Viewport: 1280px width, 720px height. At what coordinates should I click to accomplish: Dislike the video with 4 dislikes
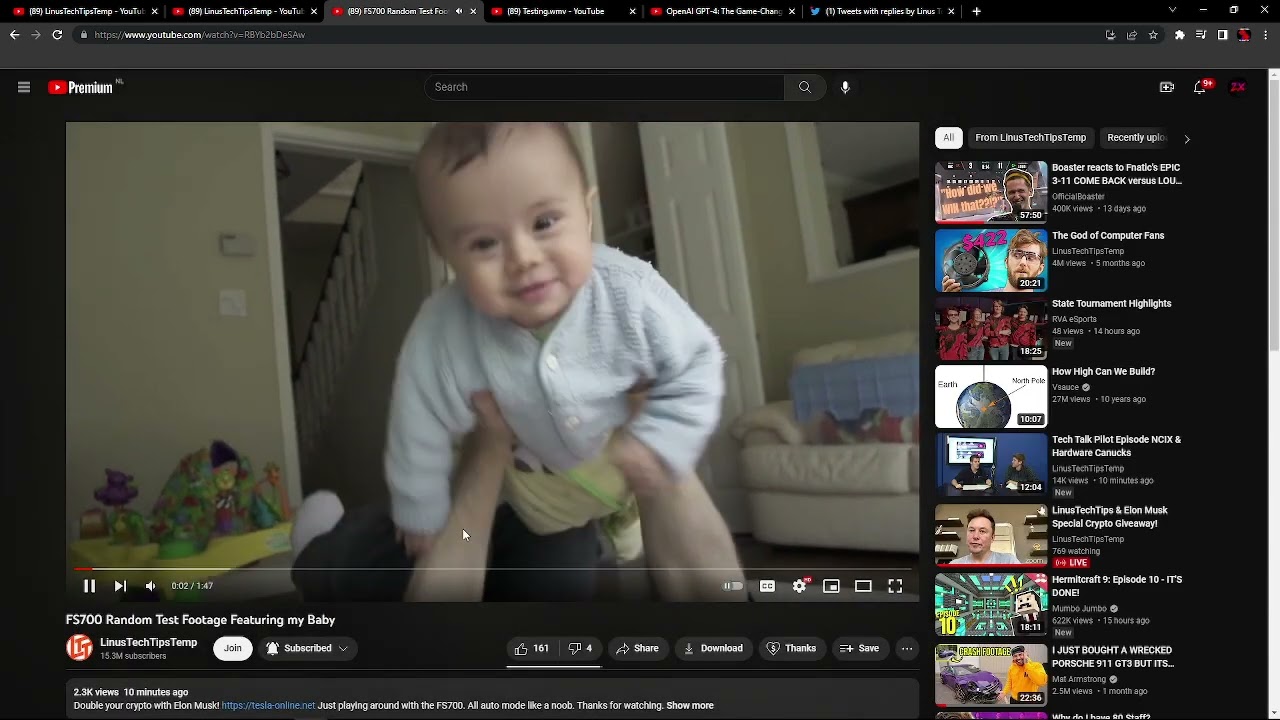tap(580, 648)
